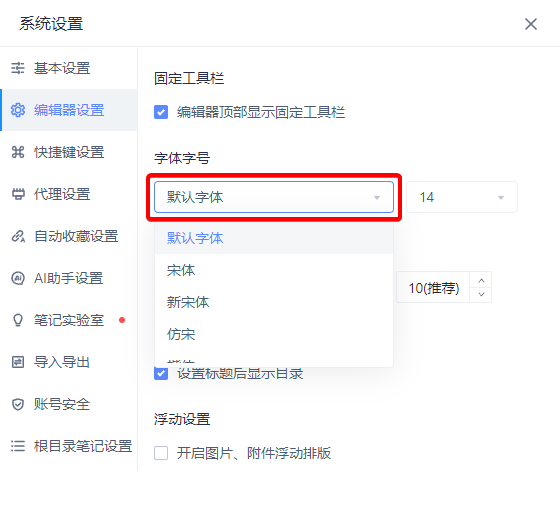Viewport: 560px width, 528px height.
Task: Open 根目录笔记设置 section
Action: (x=69, y=446)
